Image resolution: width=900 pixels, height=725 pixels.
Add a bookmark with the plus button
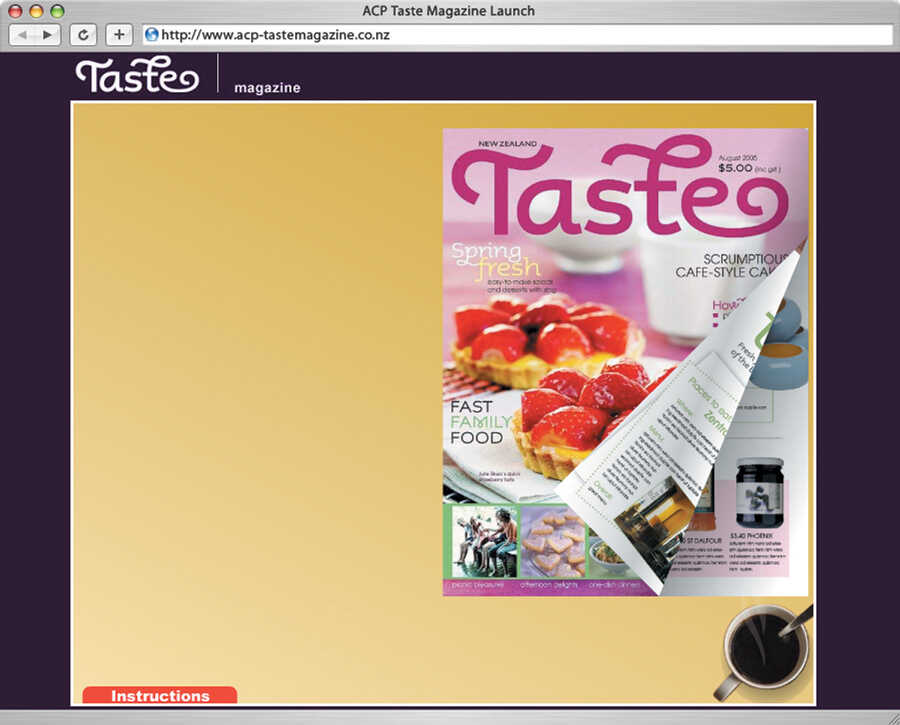pos(119,35)
